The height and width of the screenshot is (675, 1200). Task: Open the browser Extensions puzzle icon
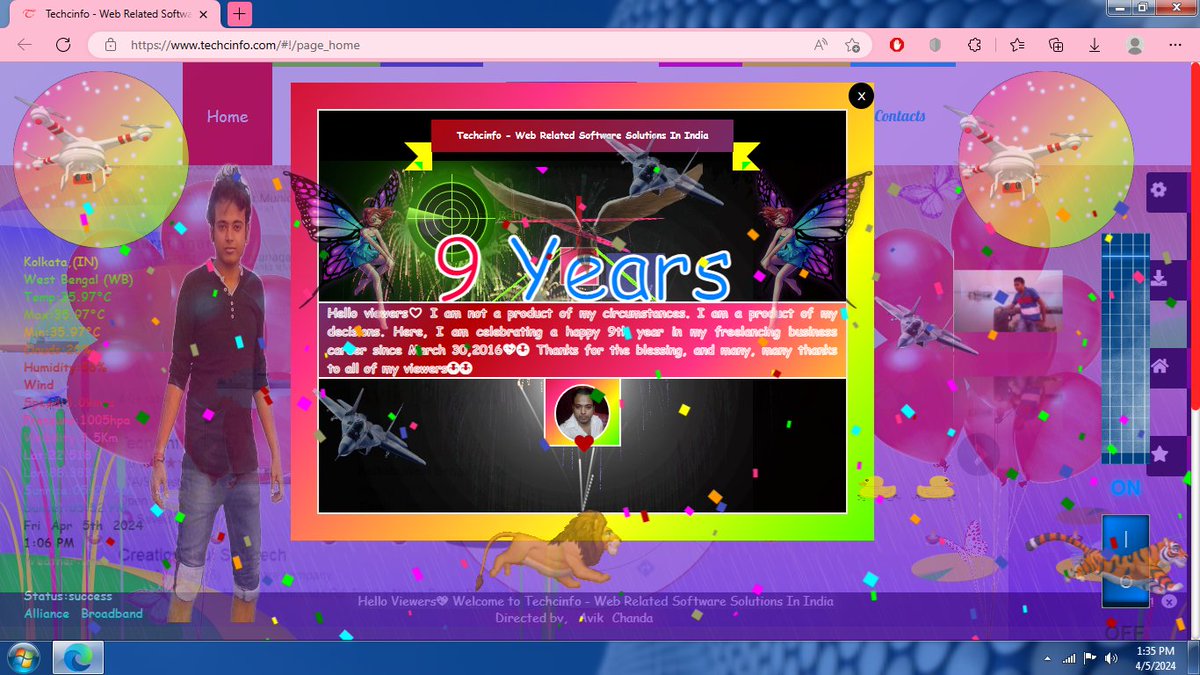973,45
